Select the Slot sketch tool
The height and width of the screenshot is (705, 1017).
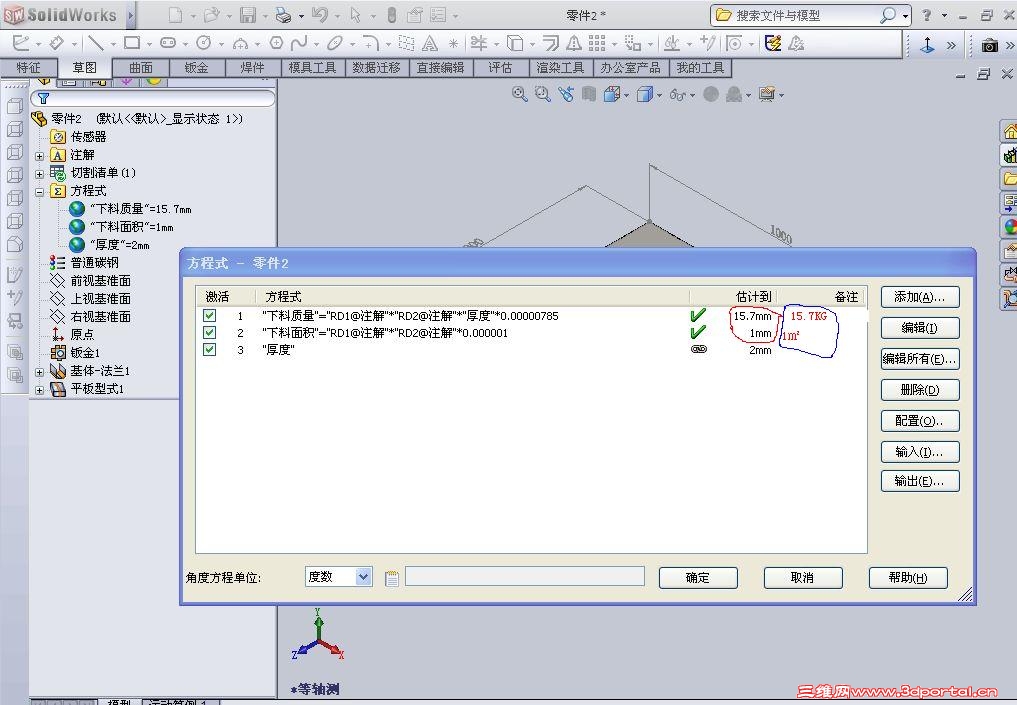tap(168, 43)
